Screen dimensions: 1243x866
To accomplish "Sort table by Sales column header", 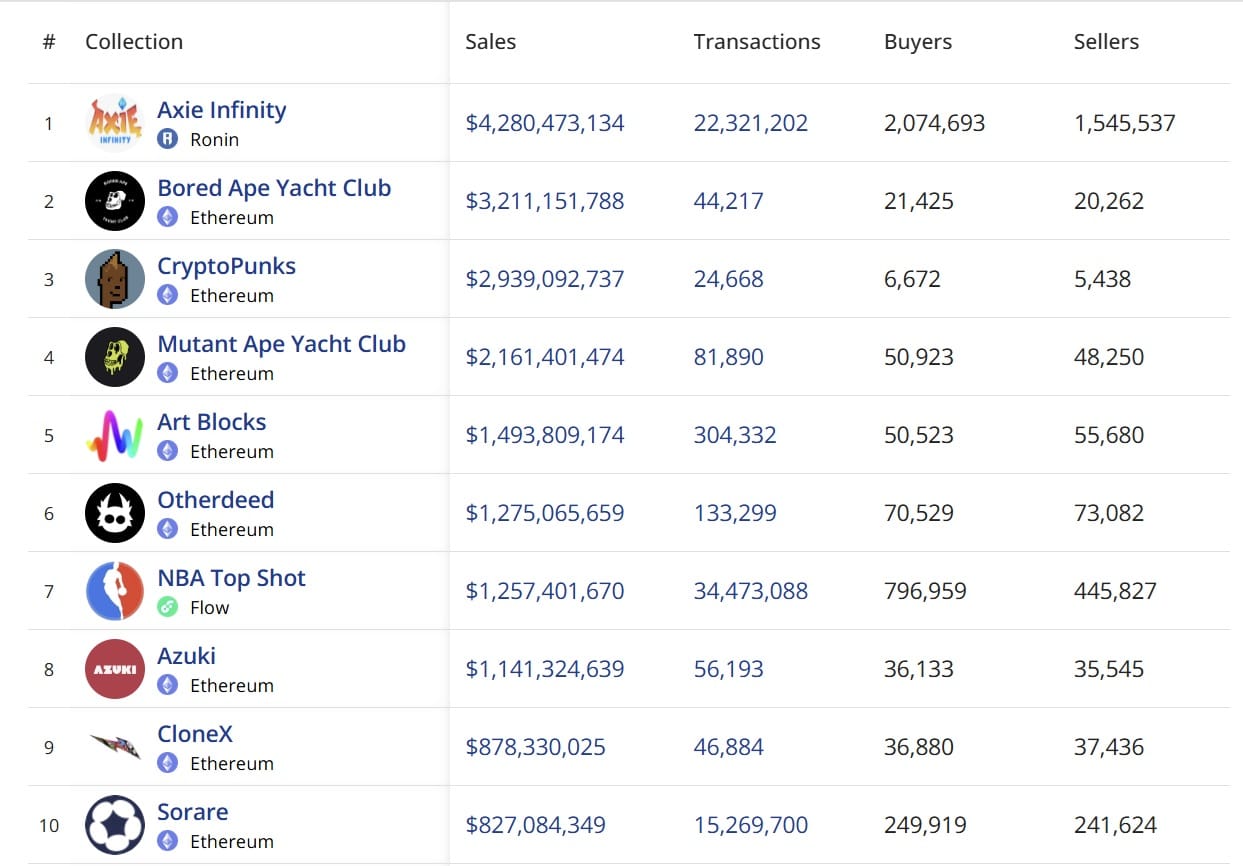I will [490, 42].
